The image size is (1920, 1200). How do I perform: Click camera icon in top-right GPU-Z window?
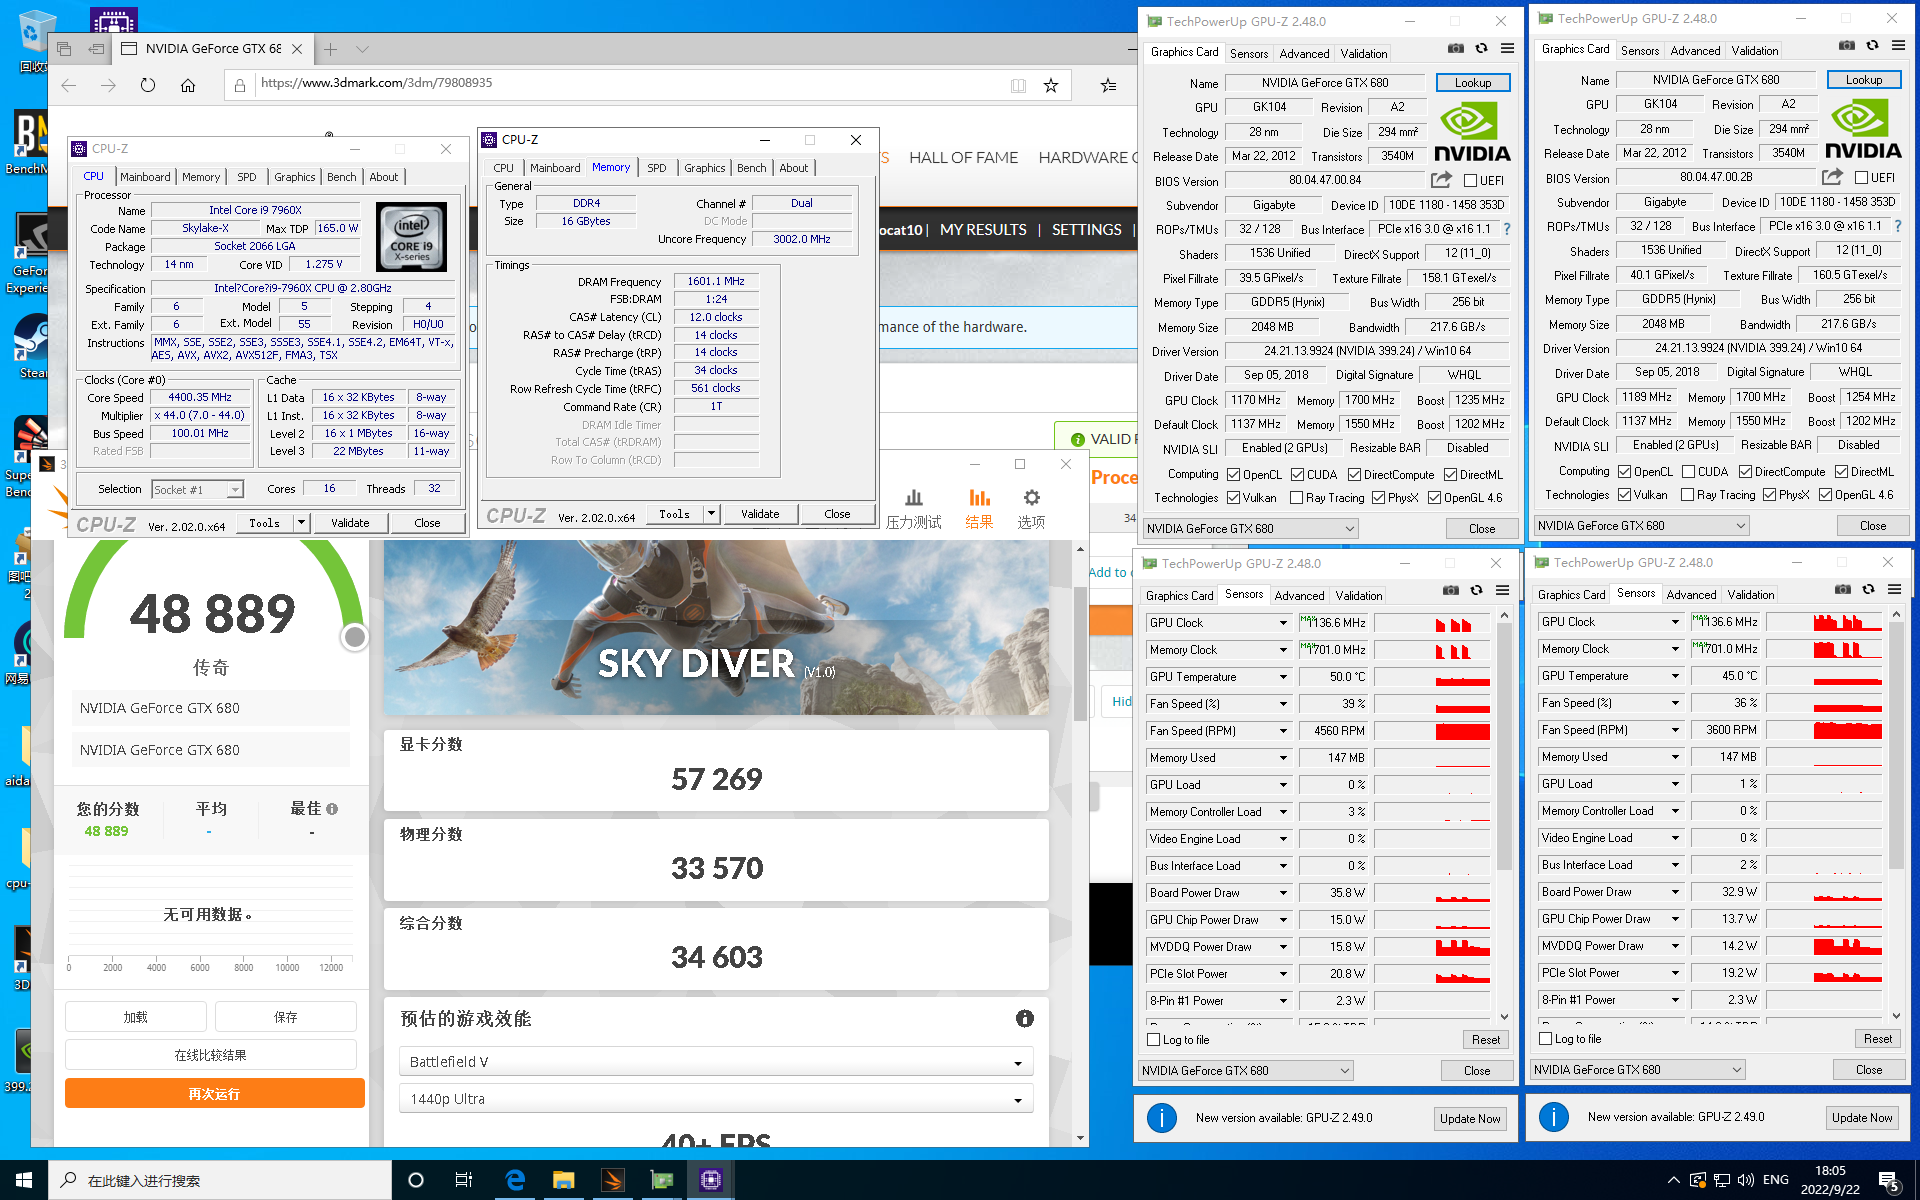pyautogui.click(x=1847, y=45)
